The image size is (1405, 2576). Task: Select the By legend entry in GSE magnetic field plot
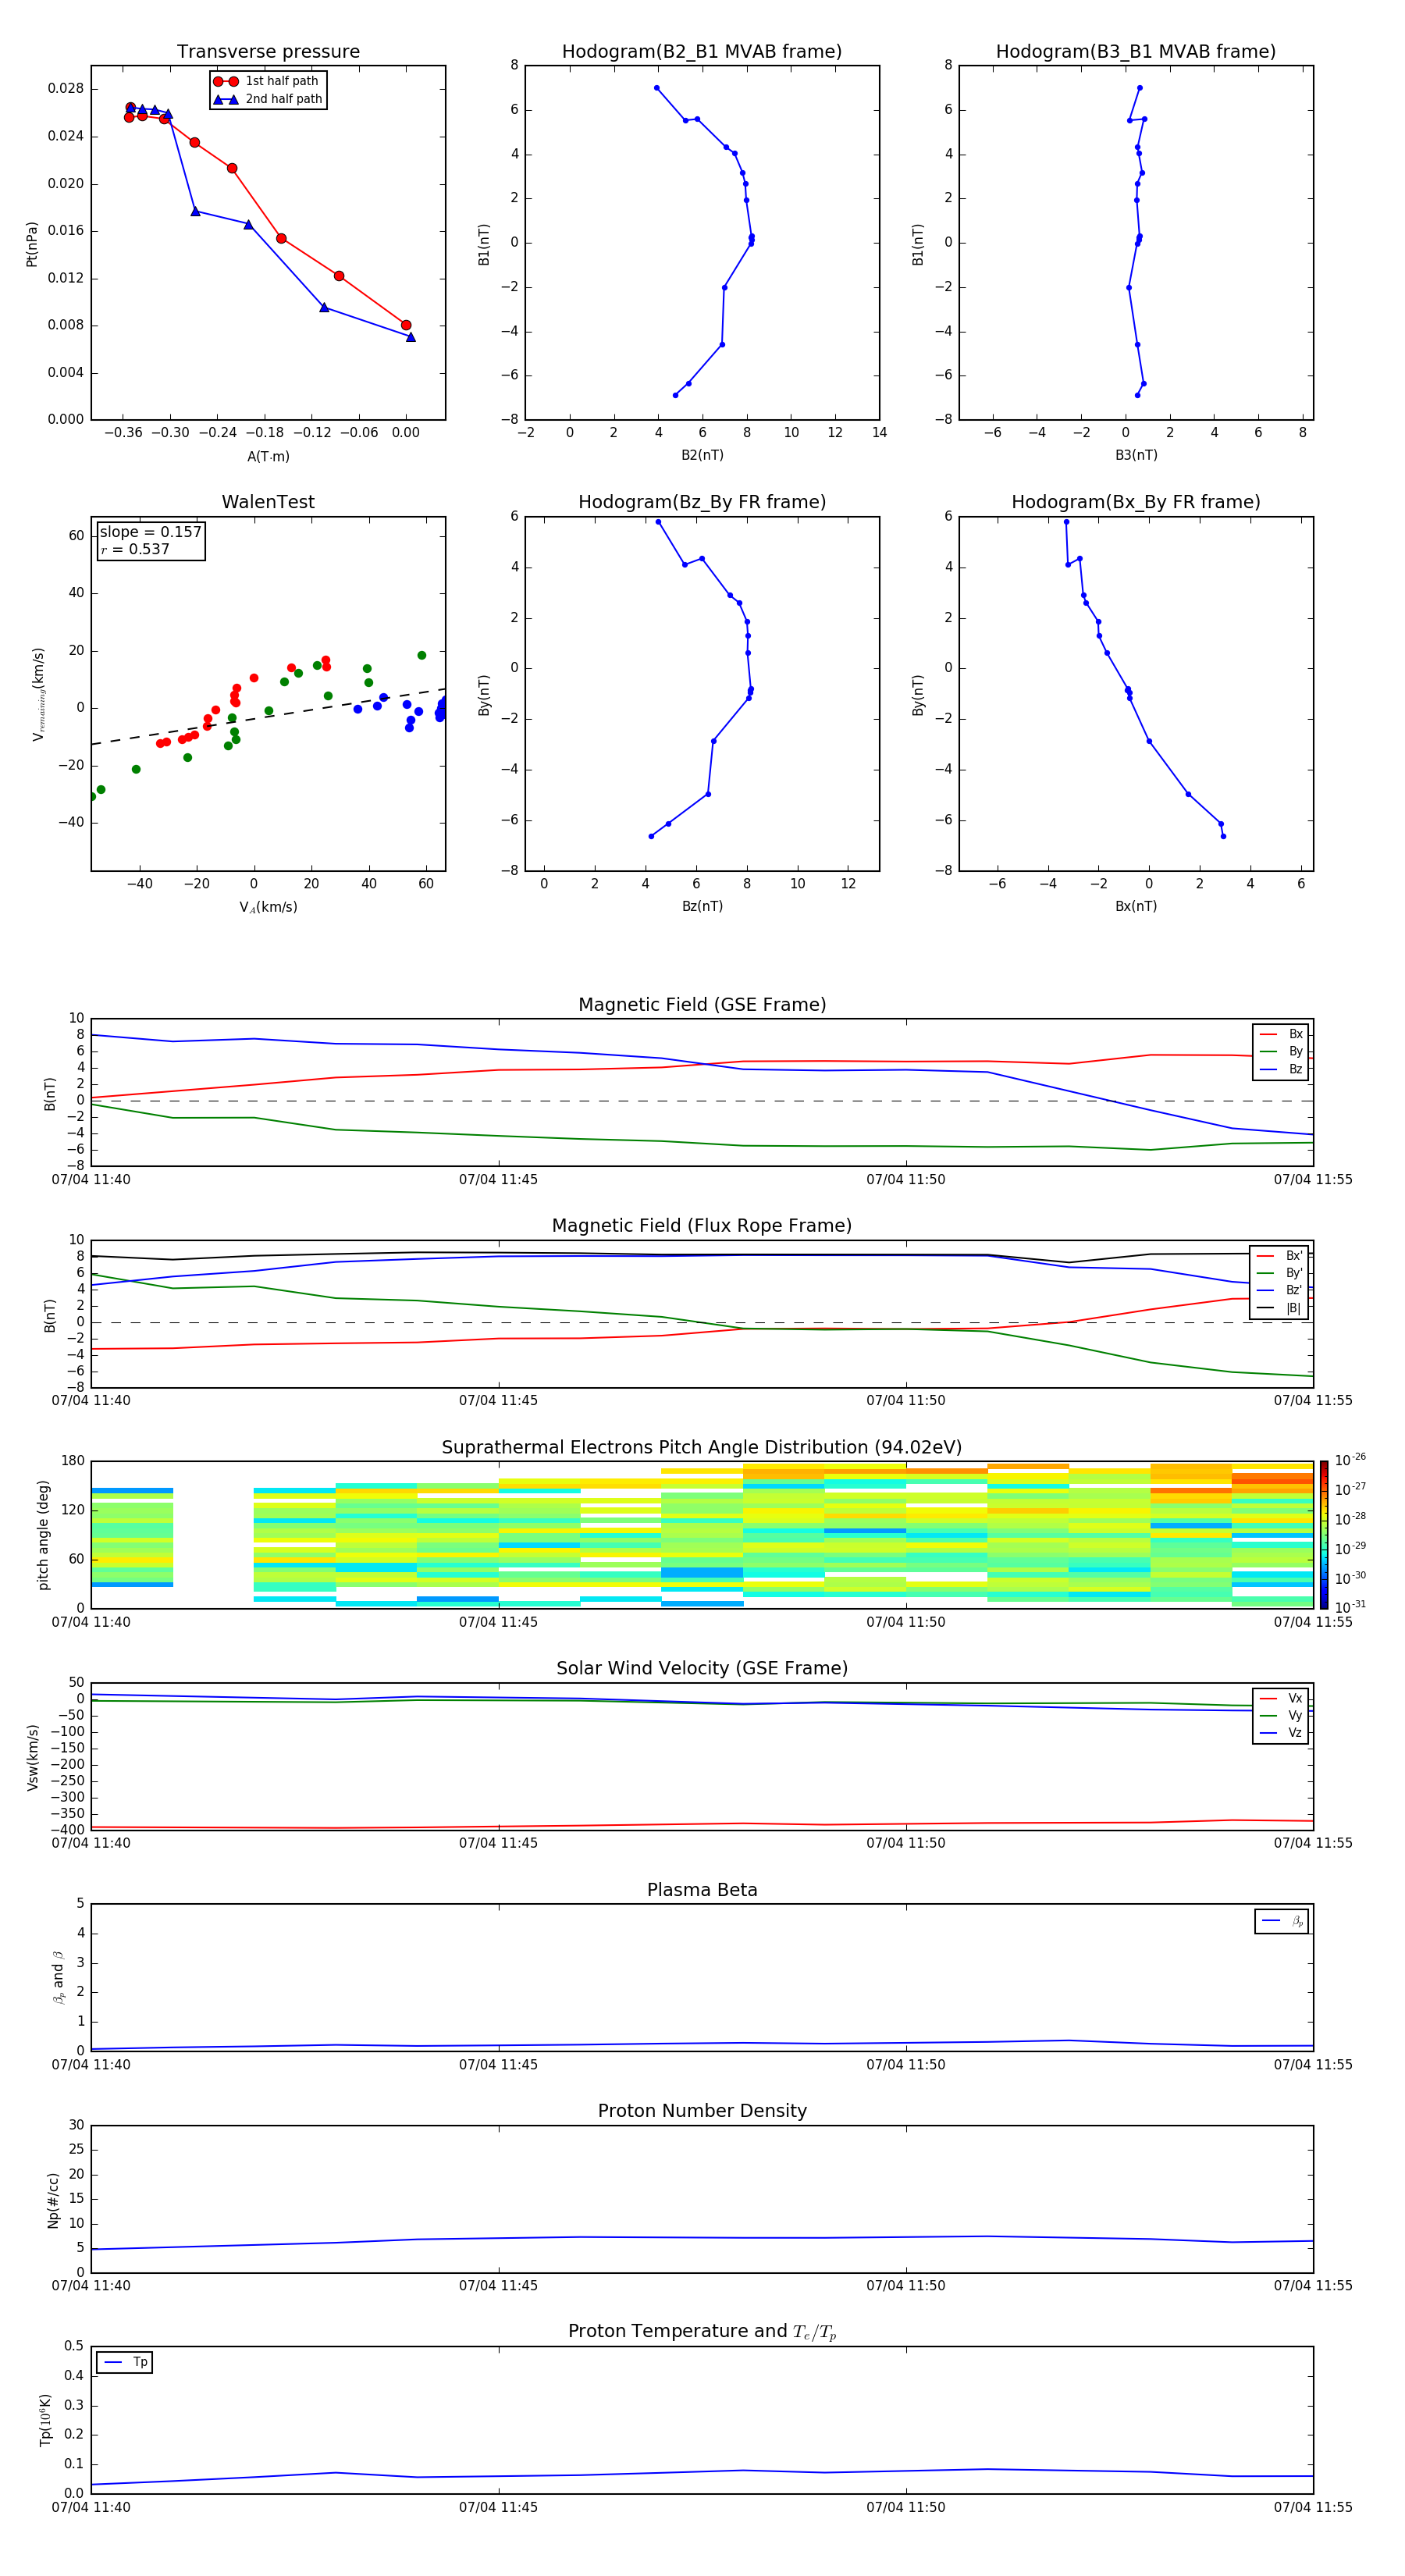click(1281, 1051)
